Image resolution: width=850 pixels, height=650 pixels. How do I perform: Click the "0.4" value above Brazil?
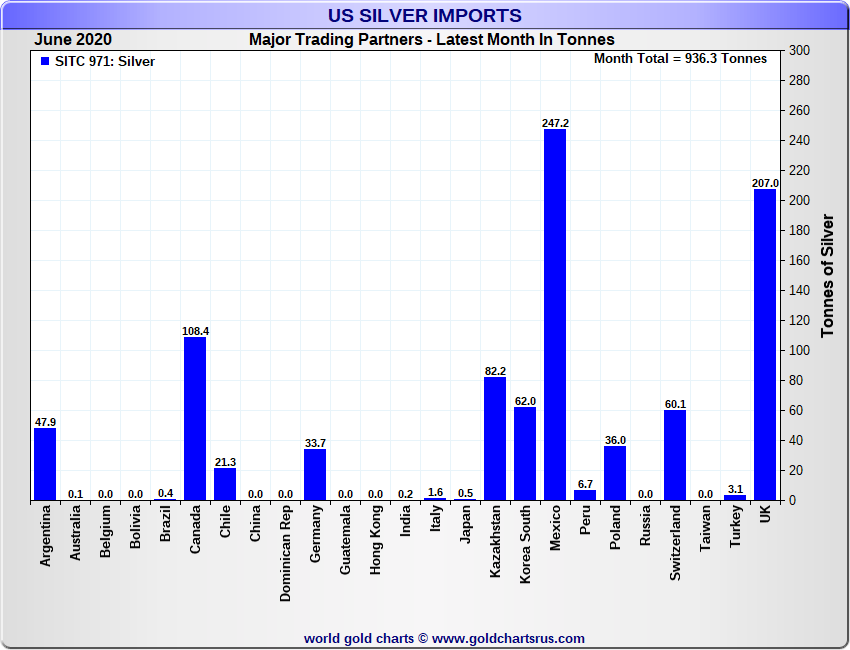click(165, 493)
